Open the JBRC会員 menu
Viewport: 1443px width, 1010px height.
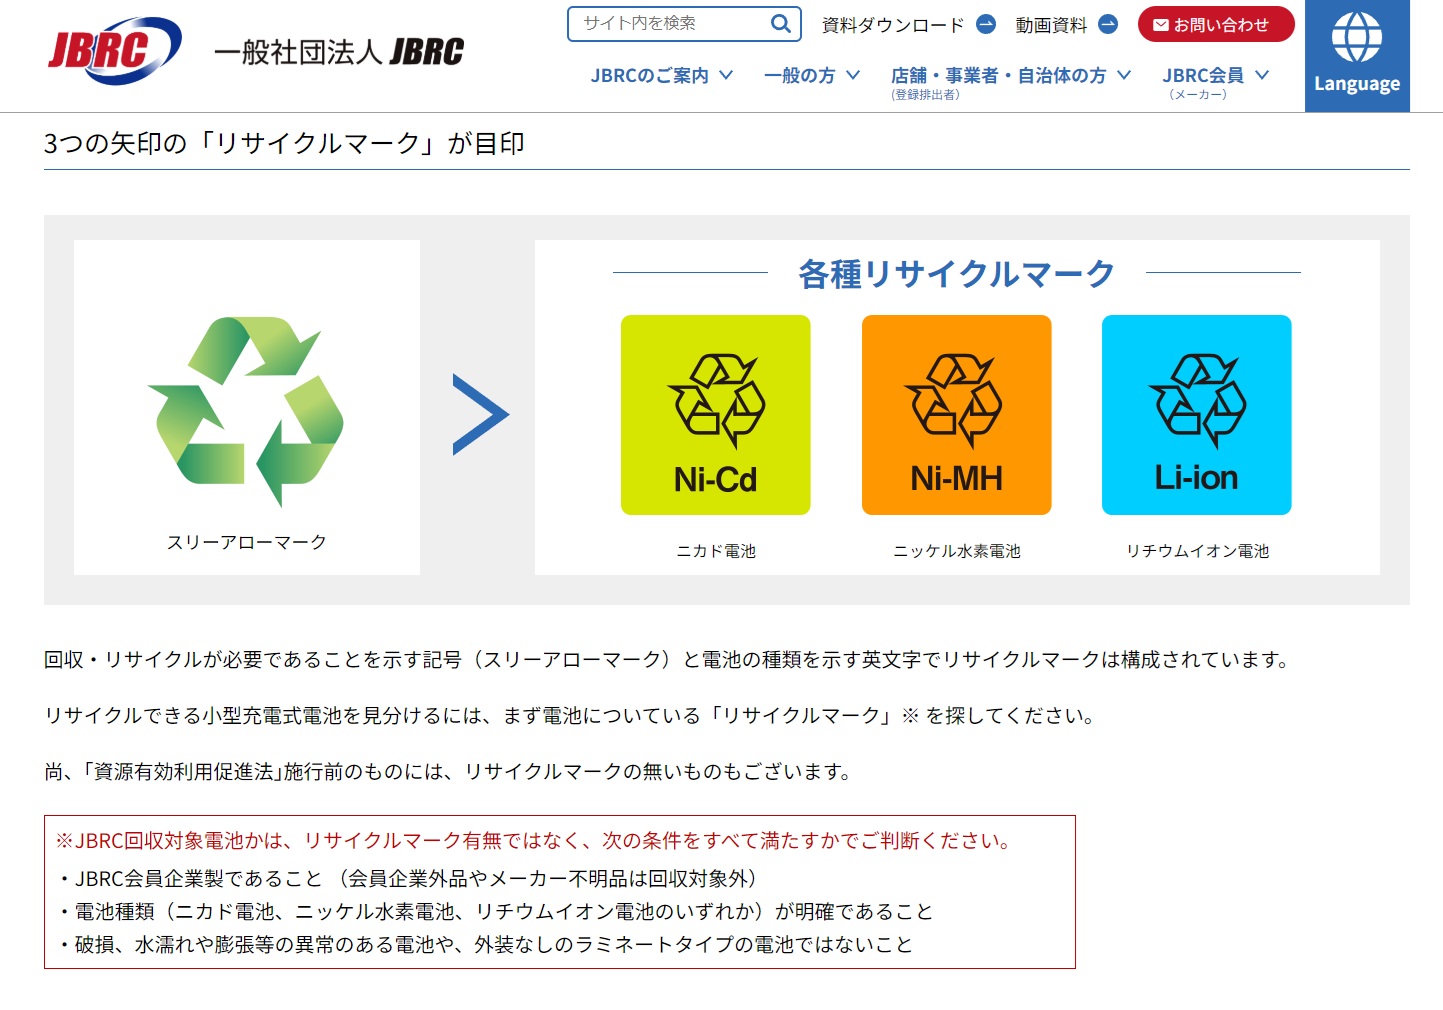click(1215, 76)
